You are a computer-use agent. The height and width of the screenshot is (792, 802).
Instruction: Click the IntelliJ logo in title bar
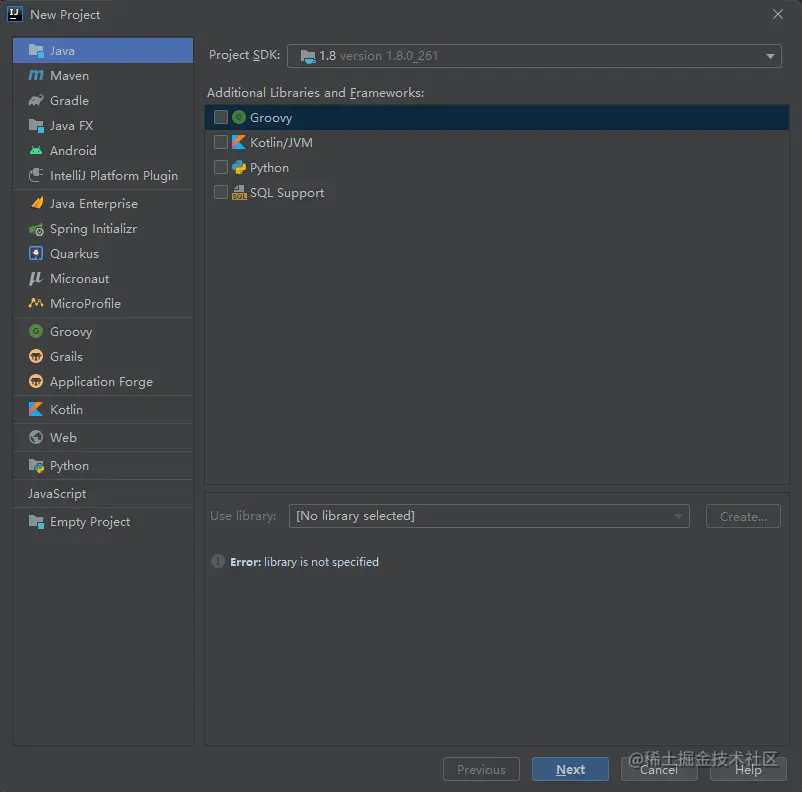coord(15,14)
